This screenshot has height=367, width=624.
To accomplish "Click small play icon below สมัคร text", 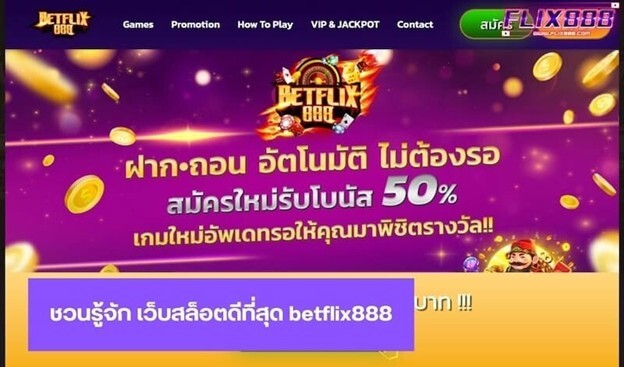I will point(505,33).
